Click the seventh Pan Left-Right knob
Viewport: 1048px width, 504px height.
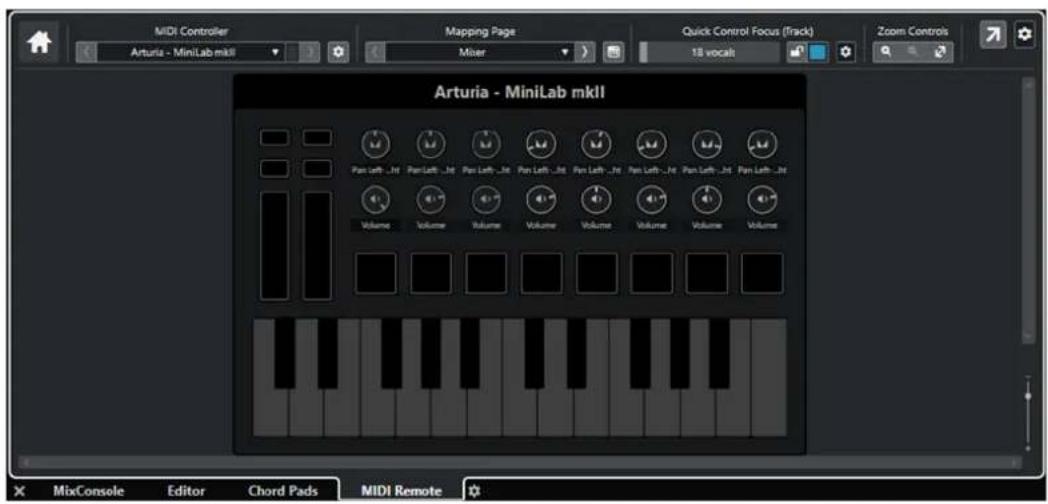706,144
